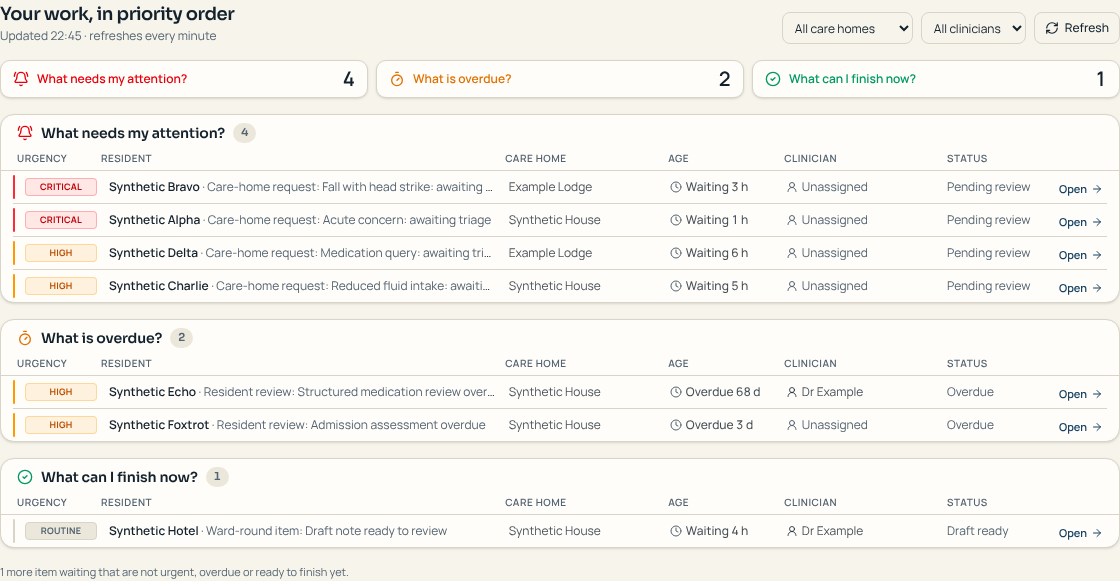
Task: Select the 'What is overdue?' summary card
Action: coord(560,79)
